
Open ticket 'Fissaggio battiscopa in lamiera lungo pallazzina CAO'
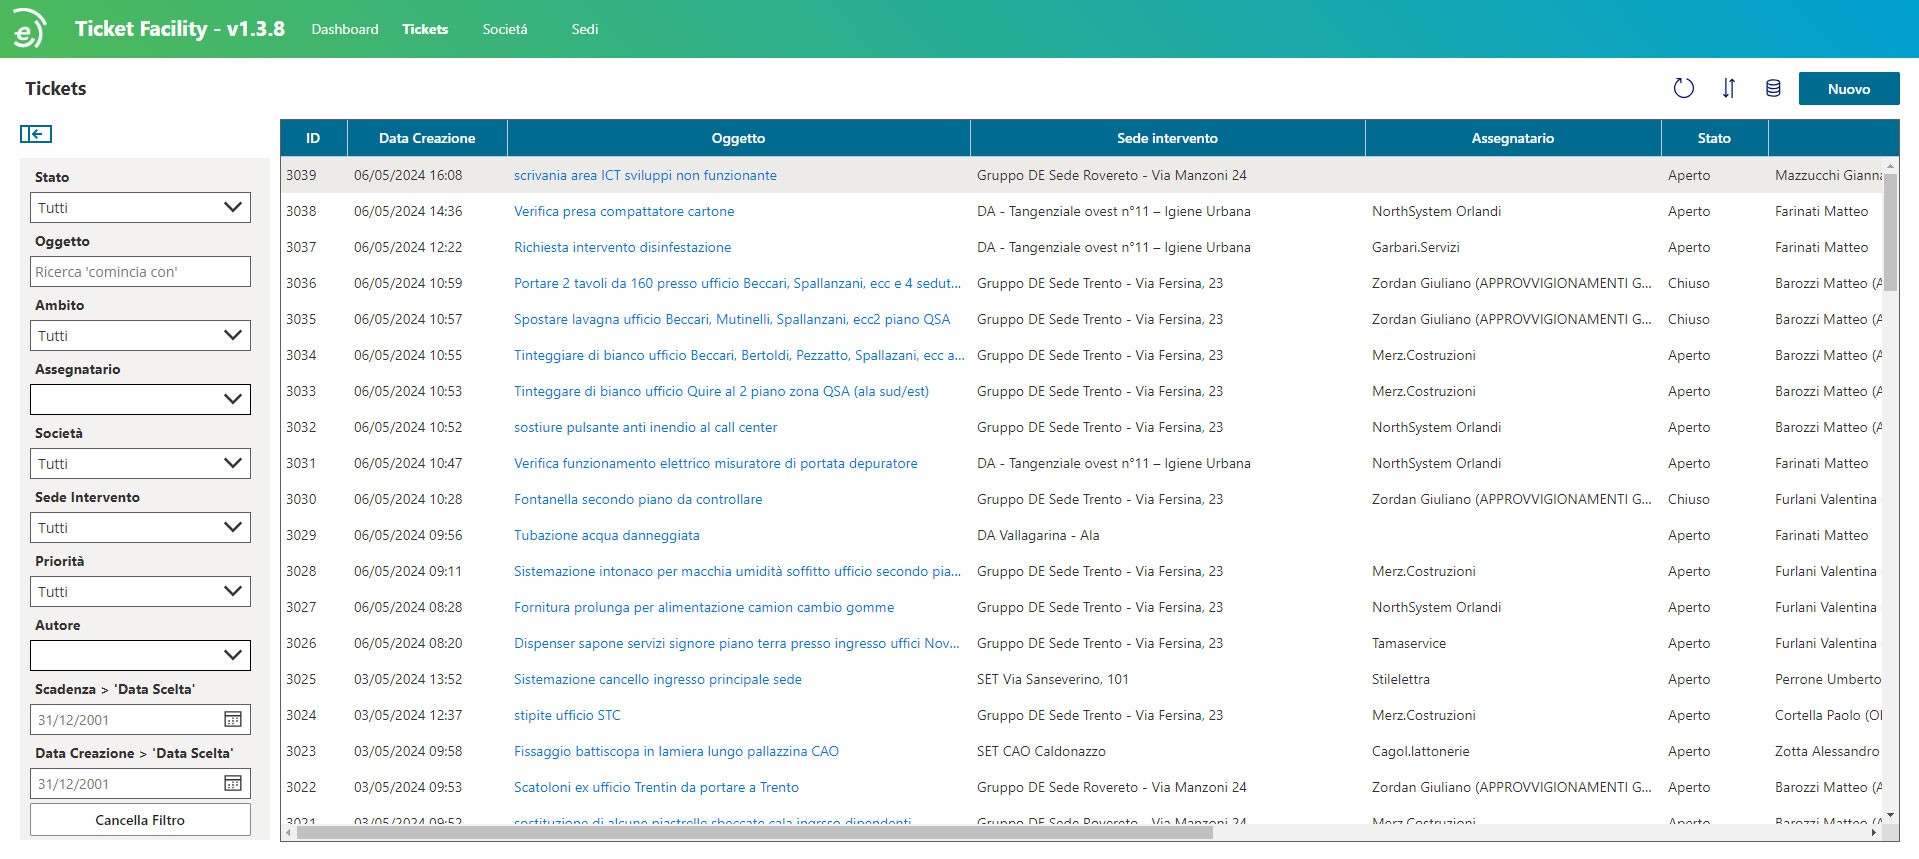[676, 751]
